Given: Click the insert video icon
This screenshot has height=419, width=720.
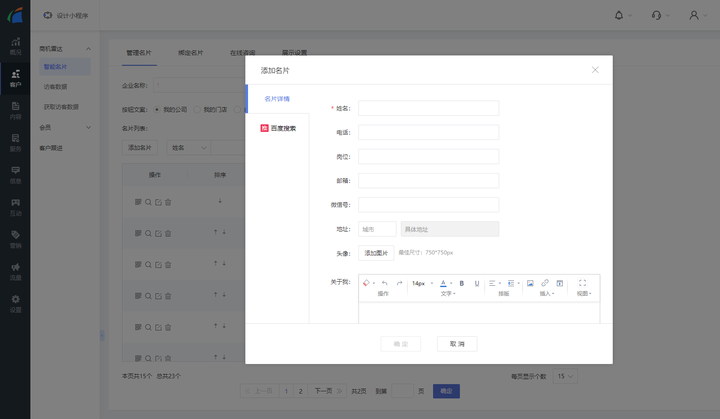Looking at the screenshot, I should tap(560, 283).
